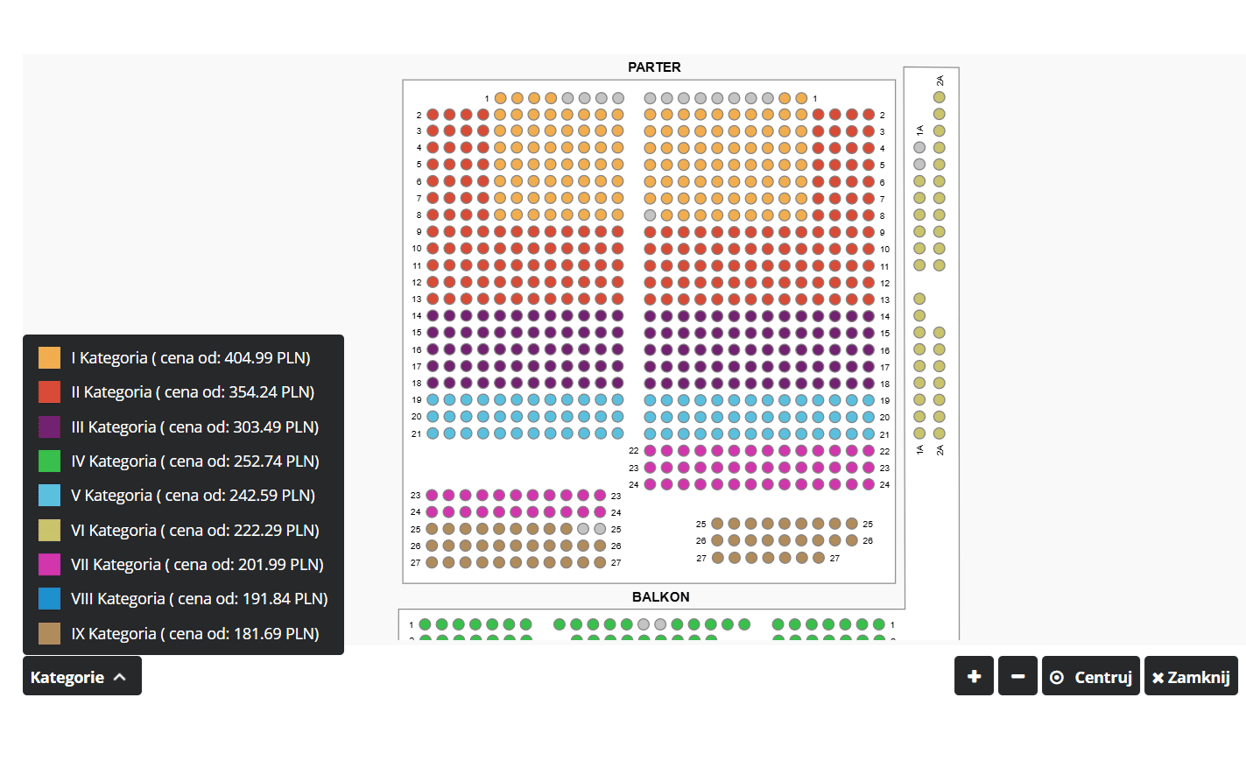The height and width of the screenshot is (768, 1246).
Task: Select I Kategoria orange color swatch
Action: (49, 358)
